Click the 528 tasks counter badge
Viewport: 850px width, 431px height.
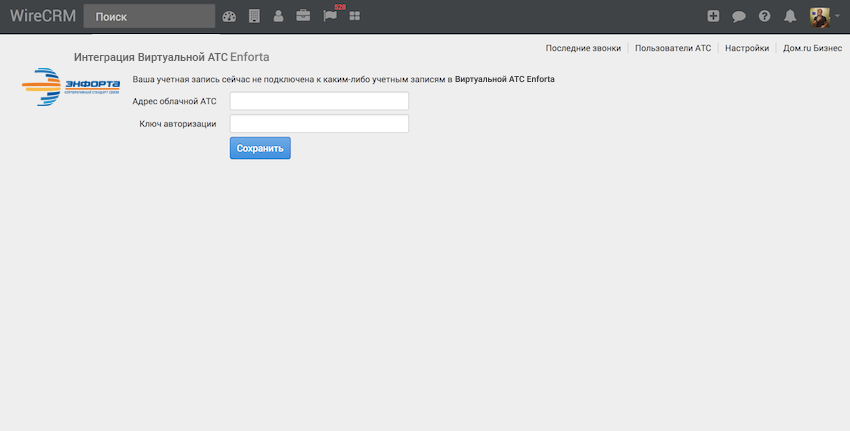click(340, 7)
